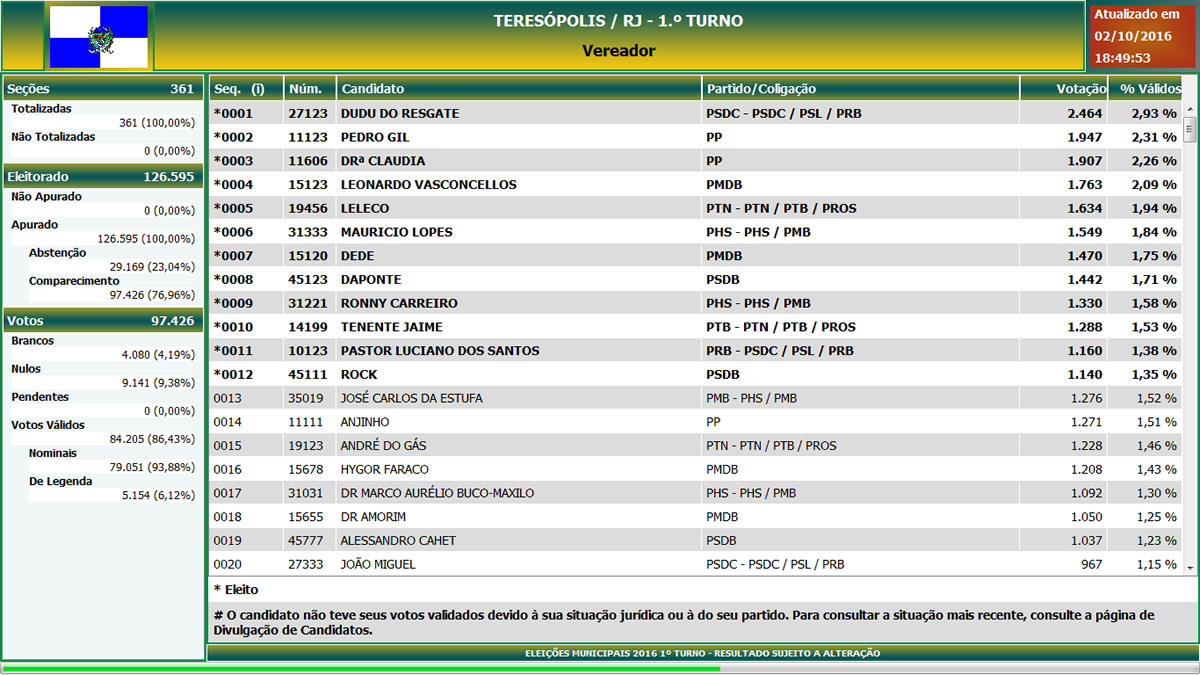1200x675 pixels.
Task: Click the (i) info marker in Seq. header
Action: [x=257, y=89]
